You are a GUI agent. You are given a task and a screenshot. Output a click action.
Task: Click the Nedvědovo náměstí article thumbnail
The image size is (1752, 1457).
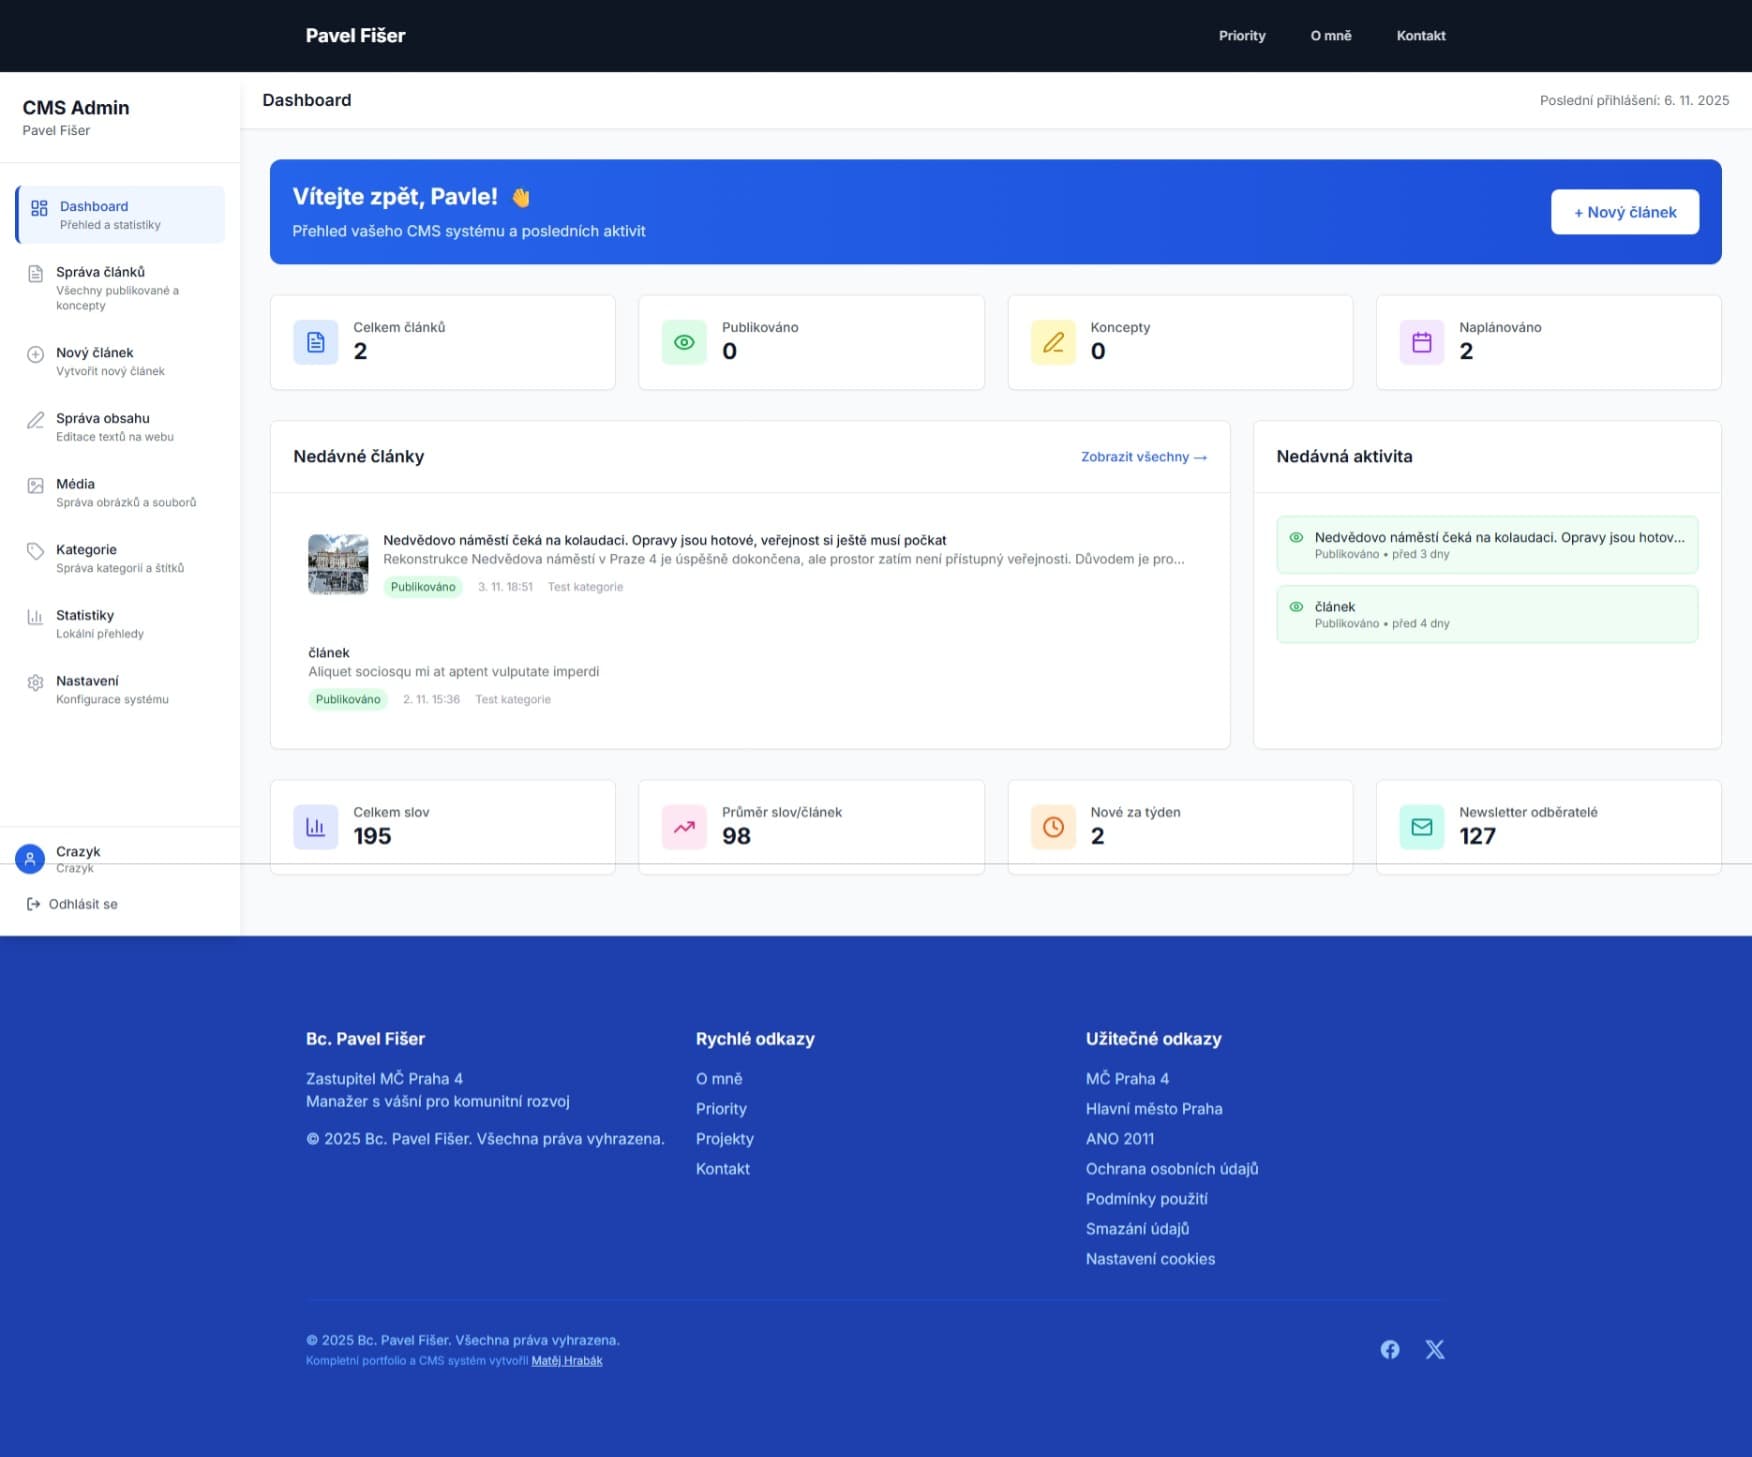pyautogui.click(x=337, y=563)
